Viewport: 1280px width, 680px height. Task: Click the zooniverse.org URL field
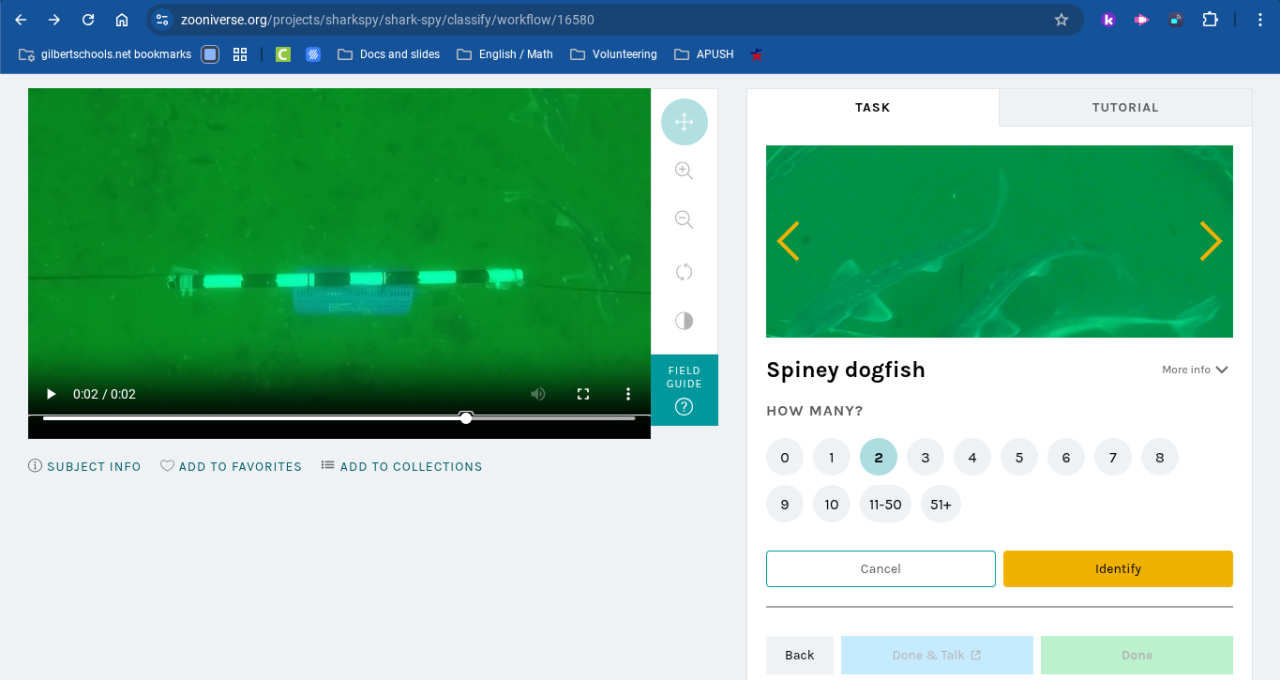390,20
